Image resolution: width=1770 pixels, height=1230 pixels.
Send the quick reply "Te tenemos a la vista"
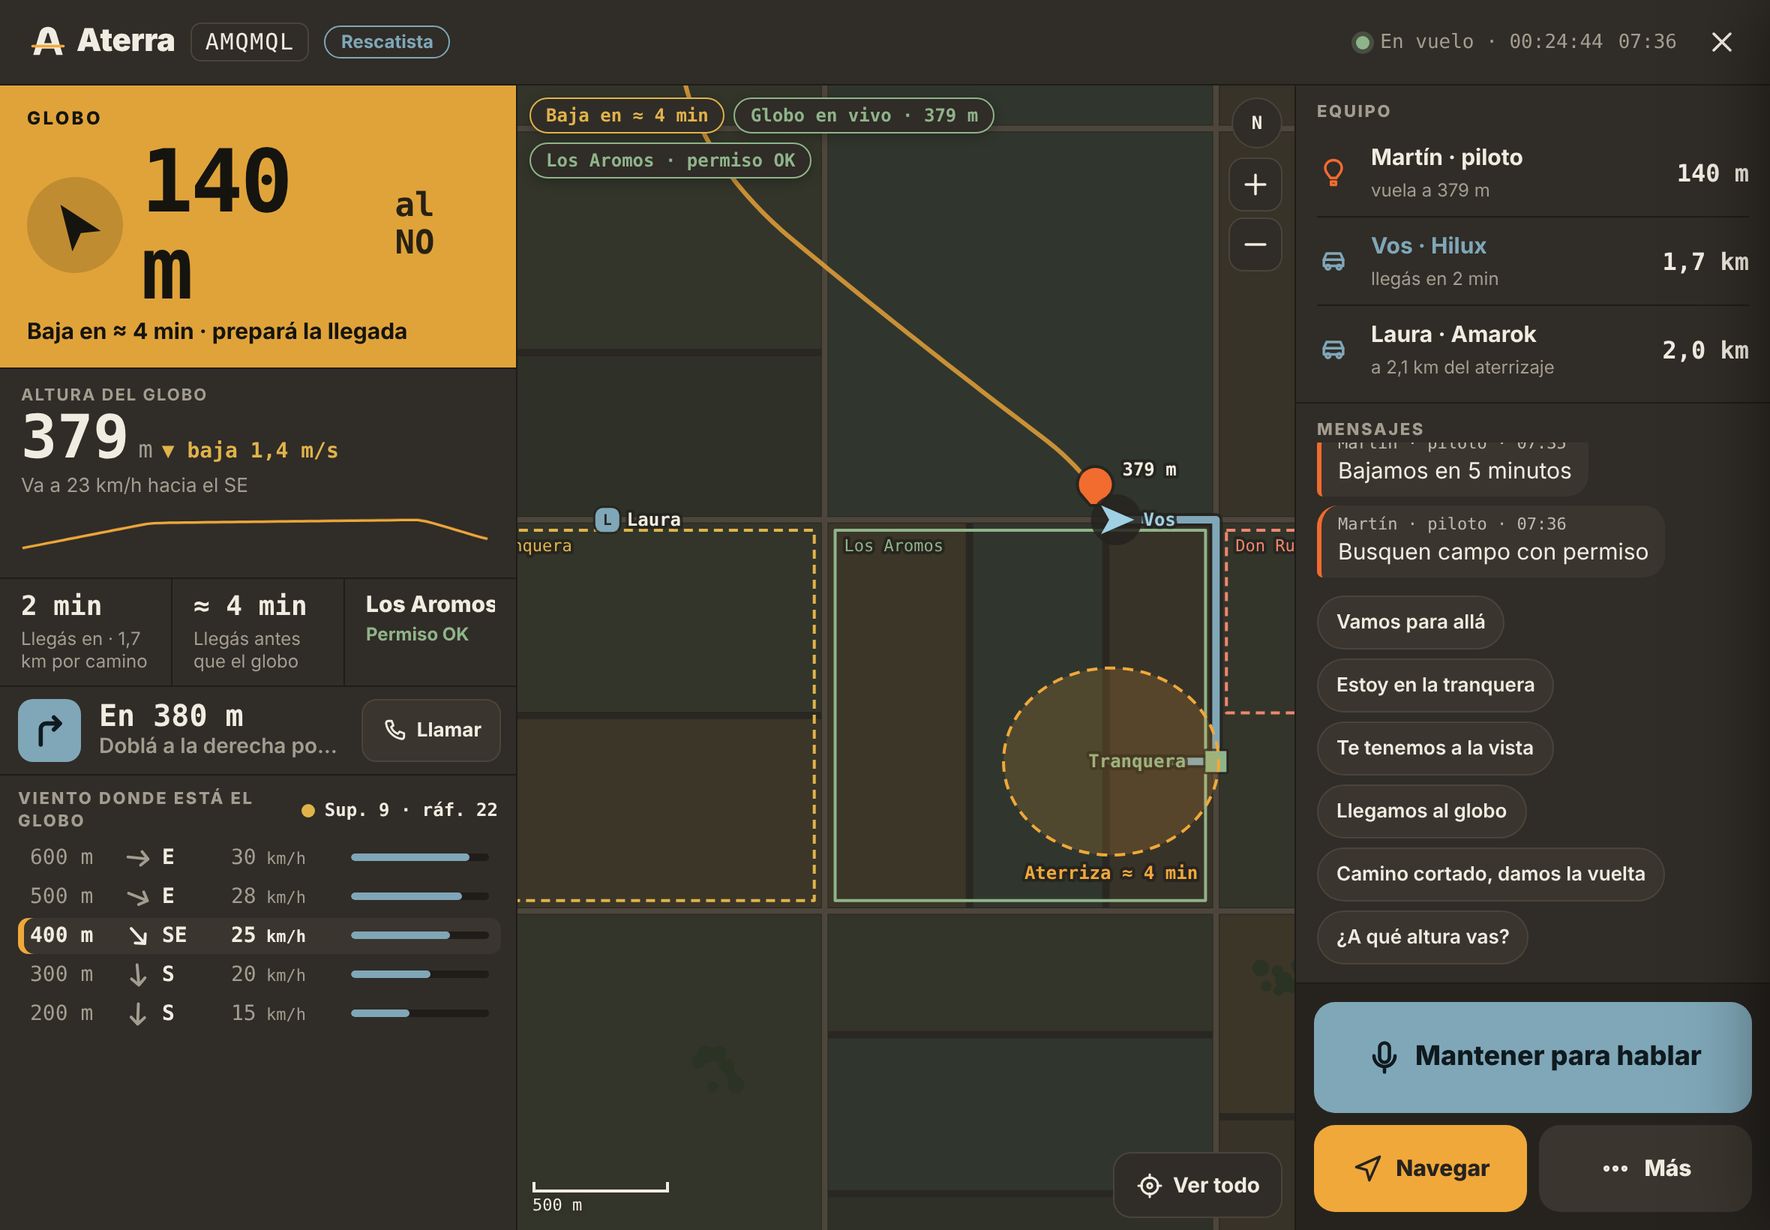pyautogui.click(x=1434, y=748)
